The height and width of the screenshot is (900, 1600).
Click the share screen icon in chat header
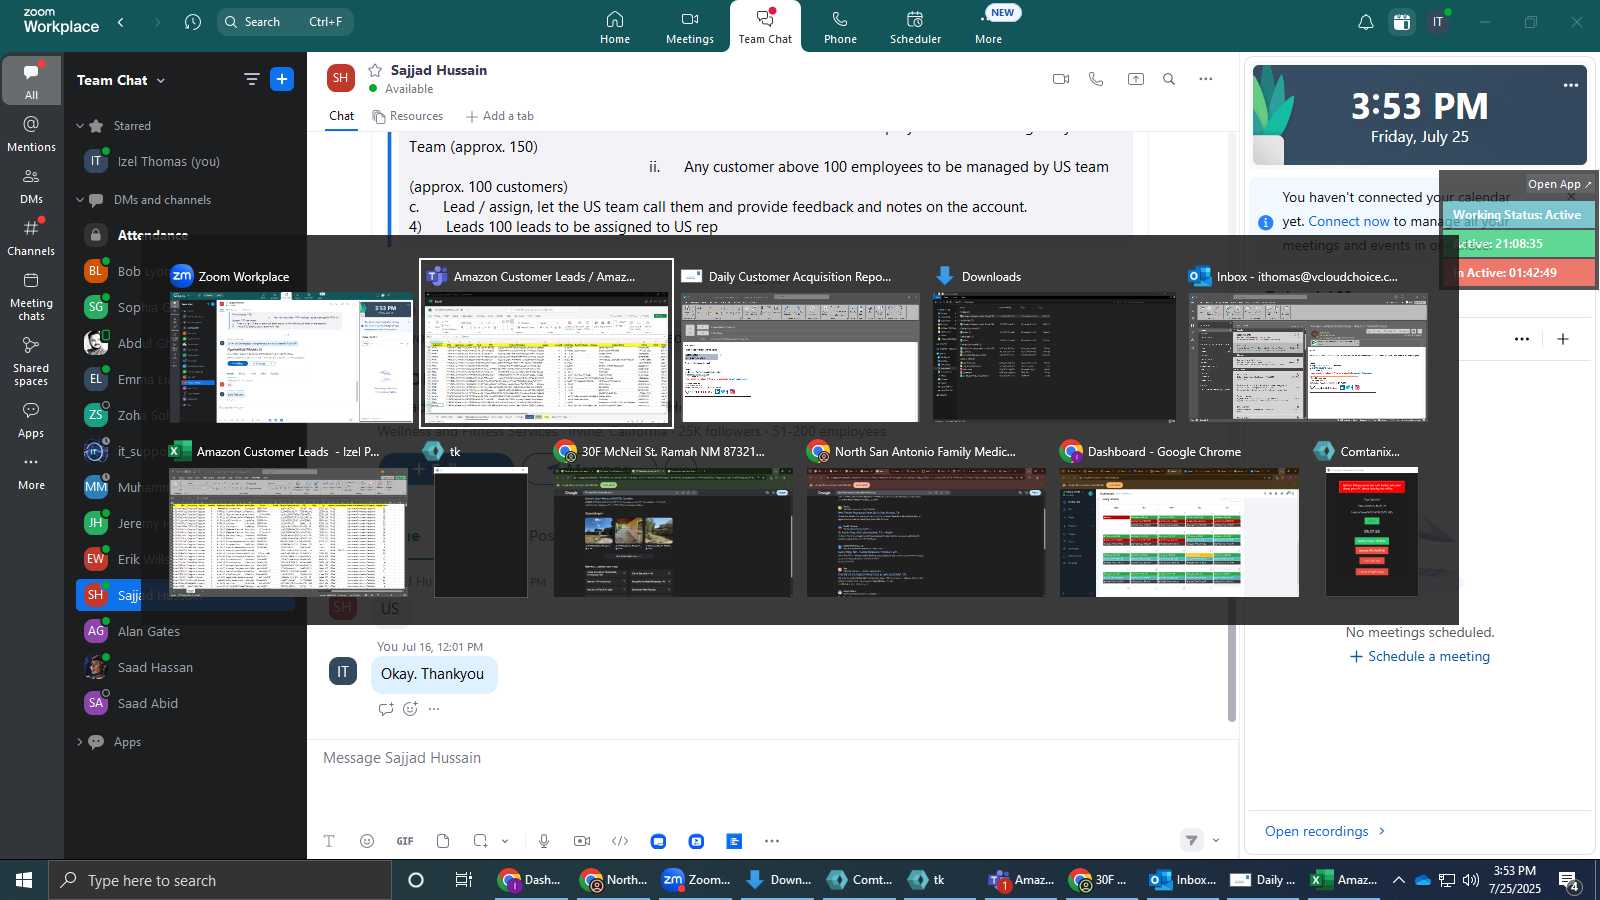[1136, 79]
